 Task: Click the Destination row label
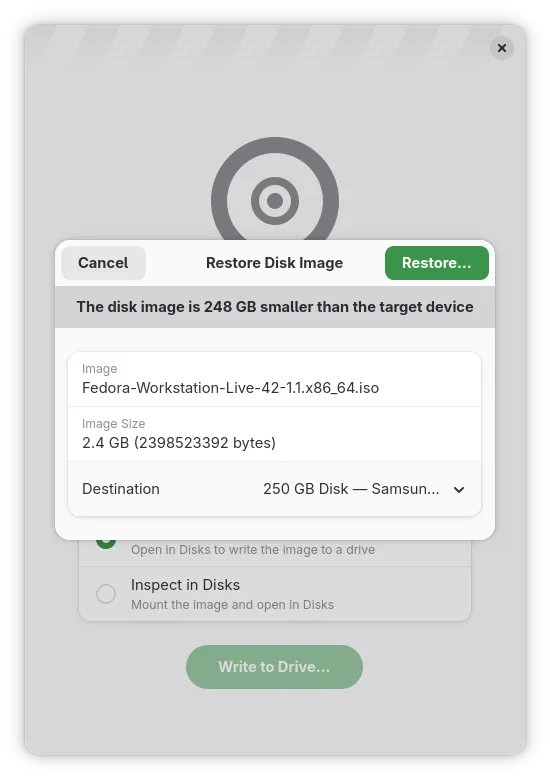point(121,489)
